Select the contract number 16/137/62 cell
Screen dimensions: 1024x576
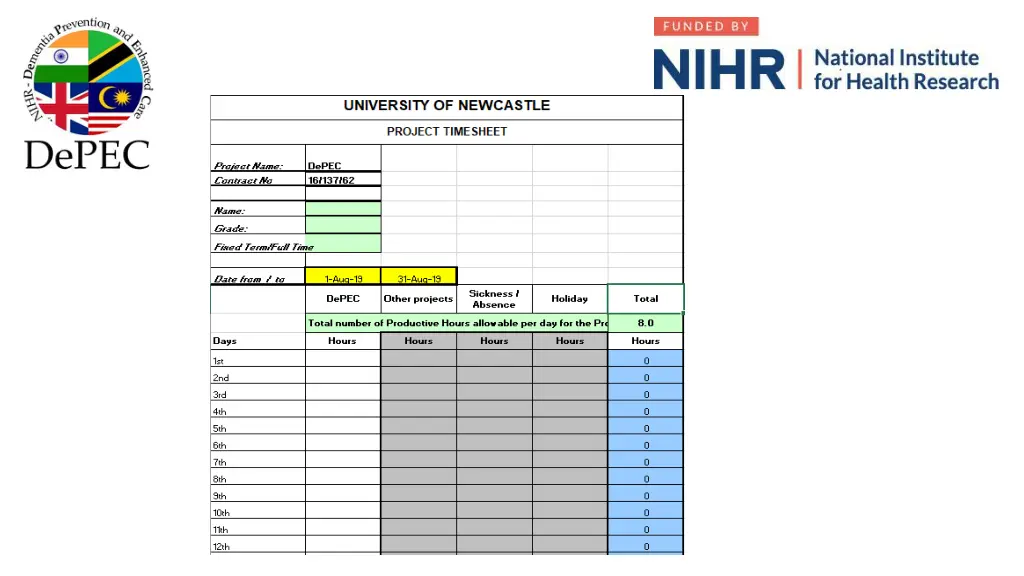[343, 180]
